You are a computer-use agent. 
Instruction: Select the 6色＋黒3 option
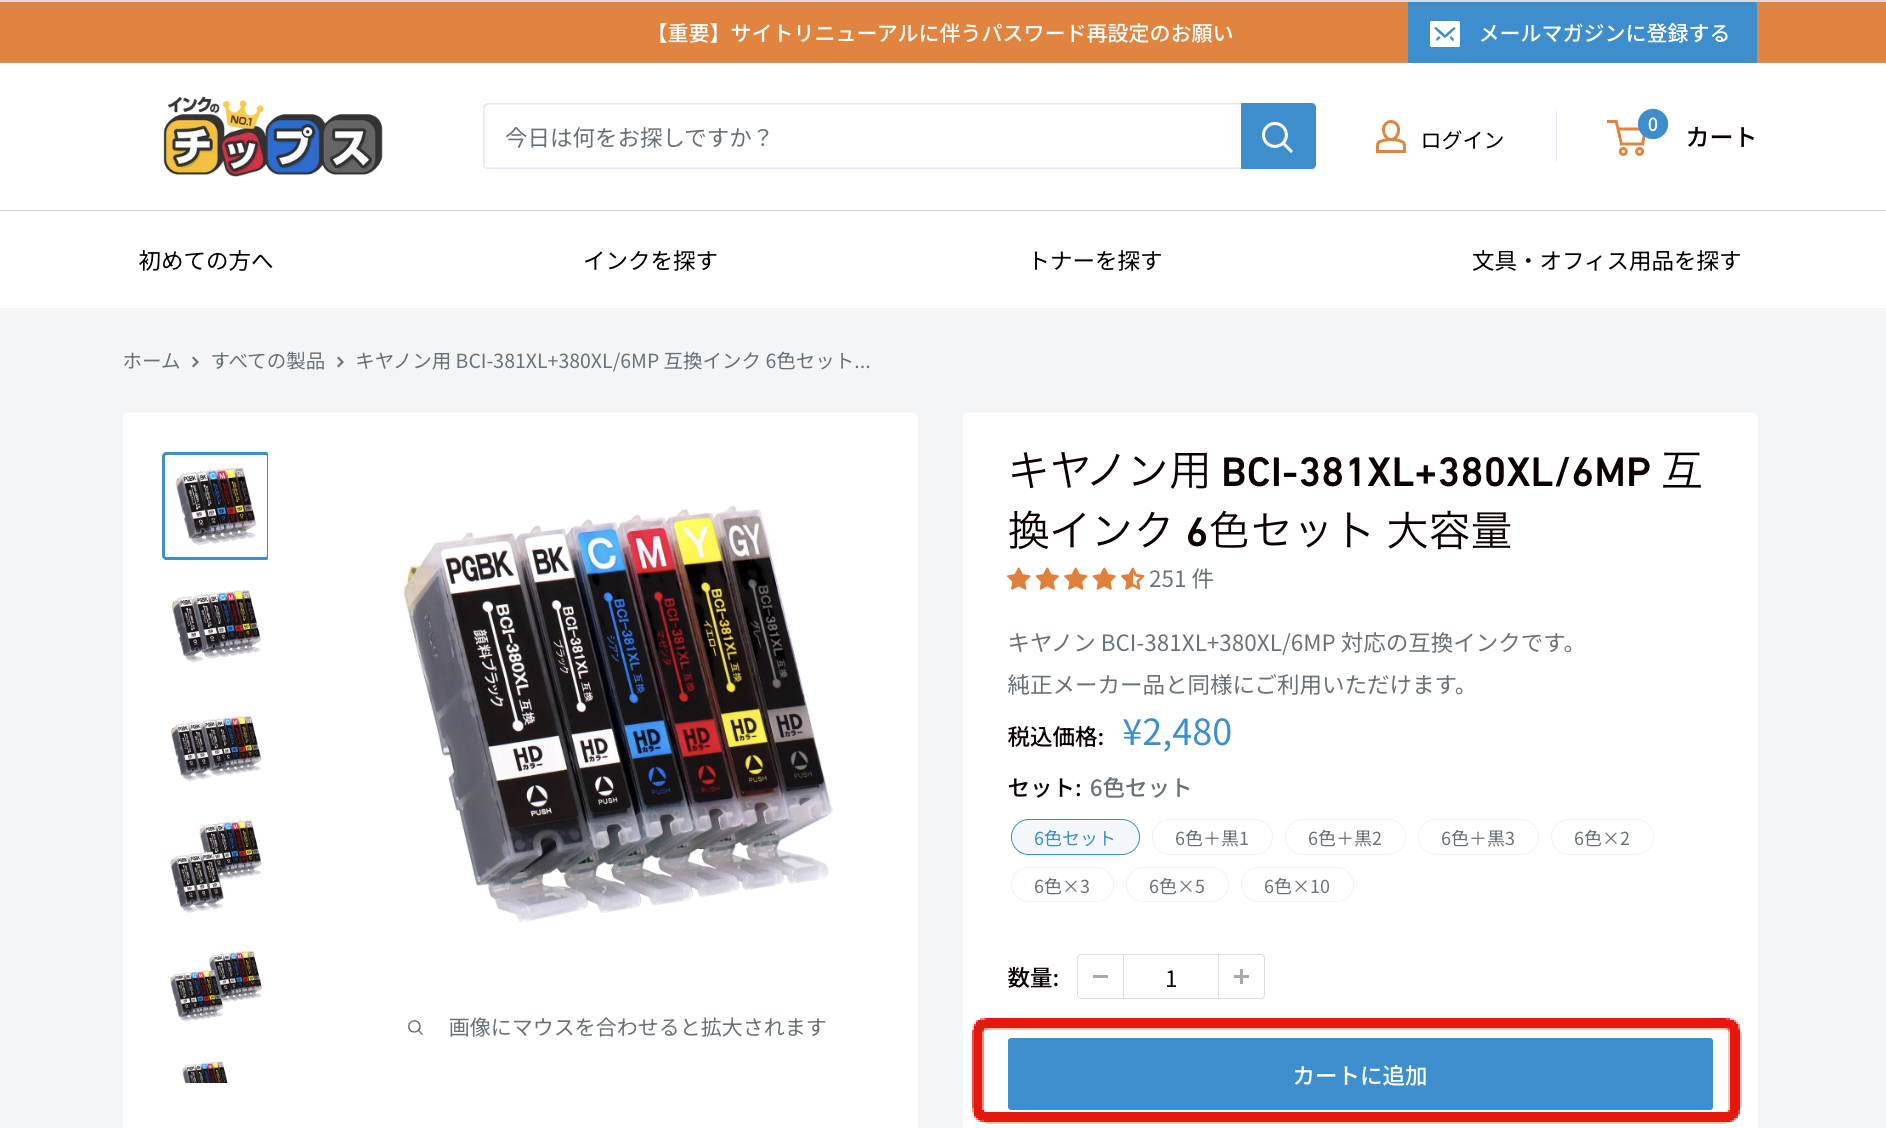(1478, 838)
